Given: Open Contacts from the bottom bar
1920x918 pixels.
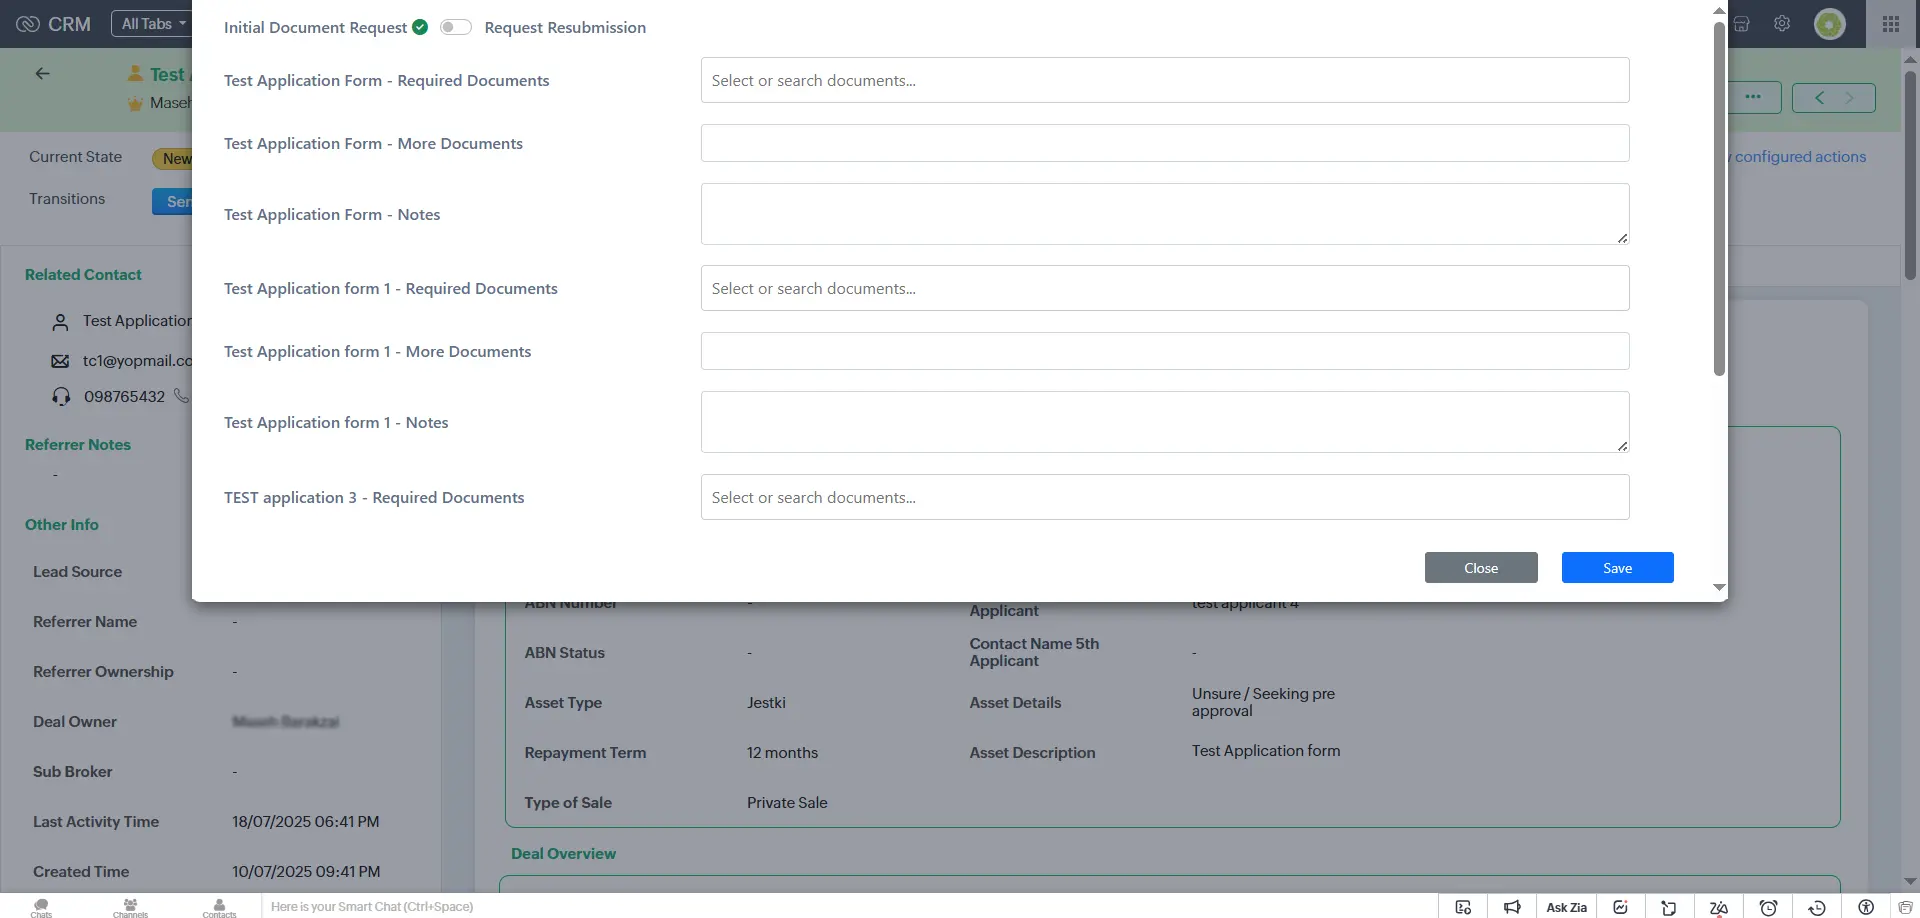Looking at the screenshot, I should (220, 906).
